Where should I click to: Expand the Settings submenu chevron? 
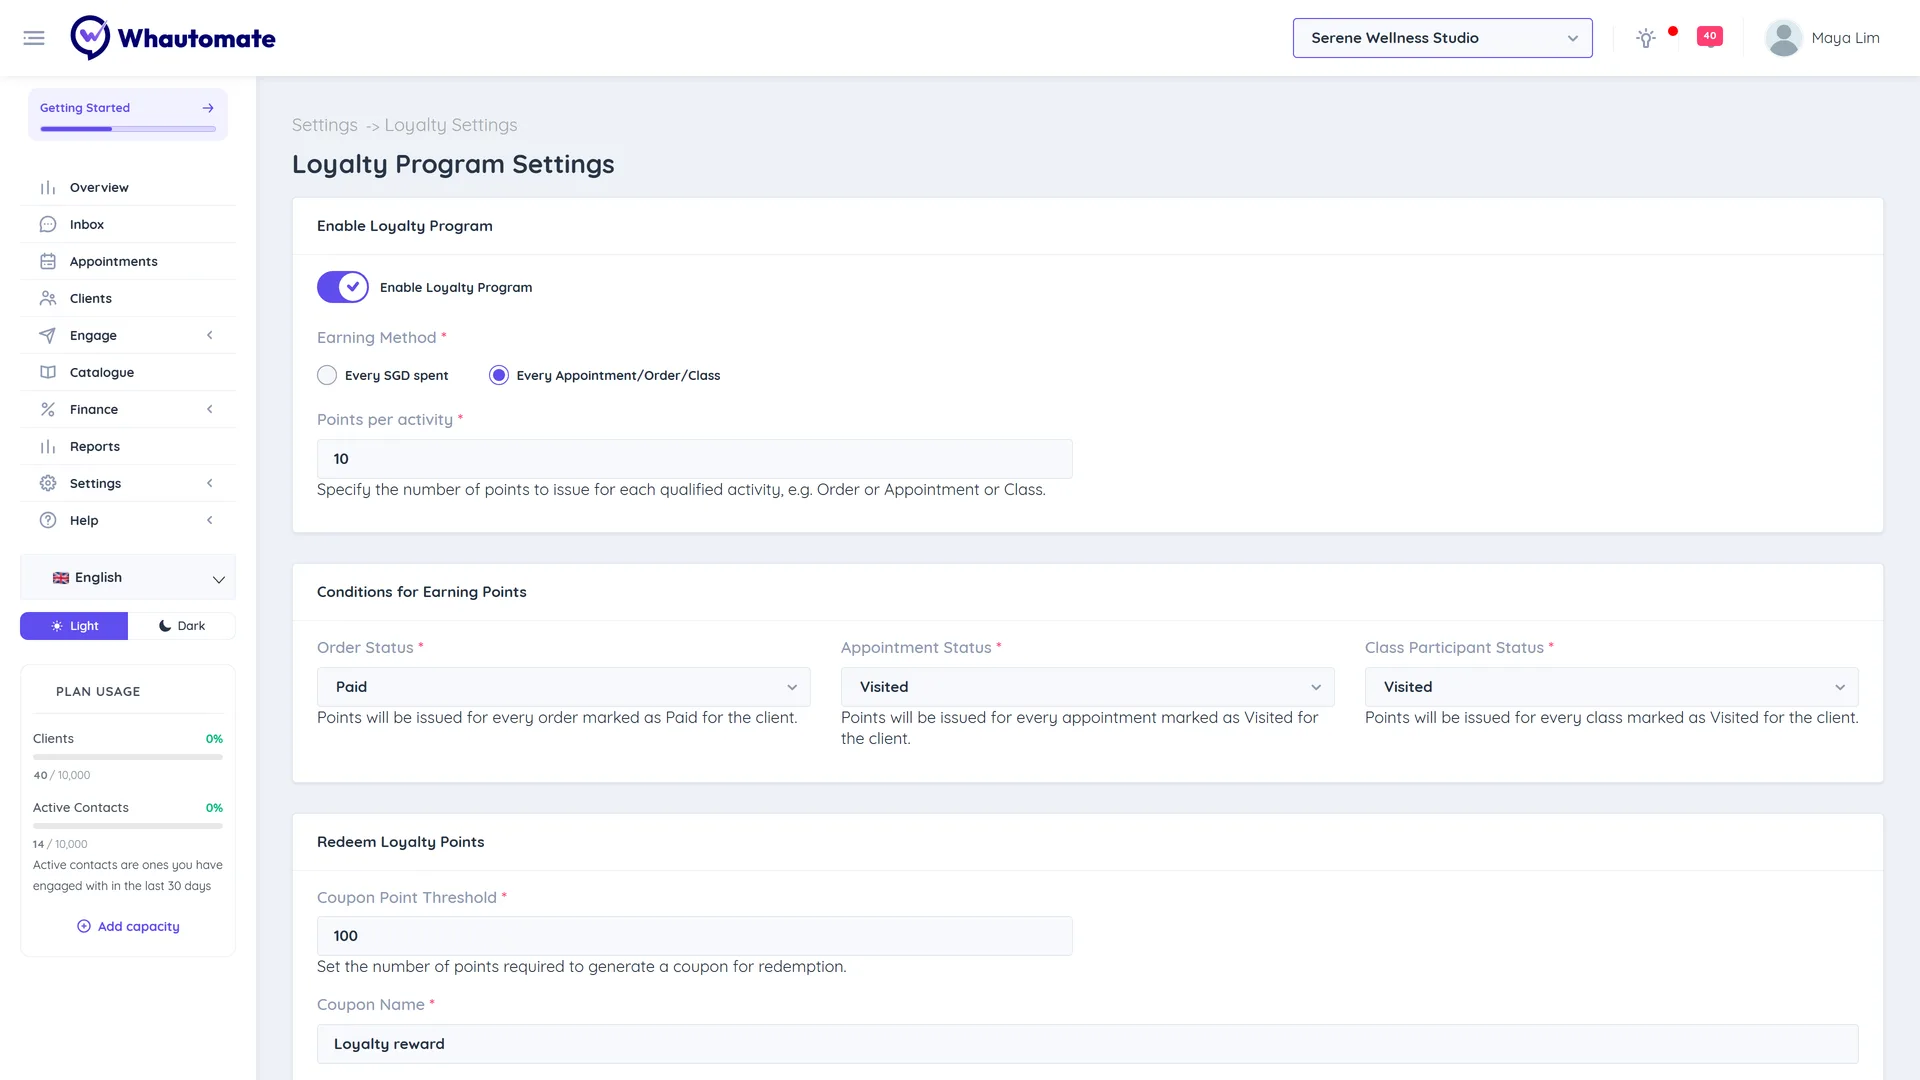tap(210, 484)
